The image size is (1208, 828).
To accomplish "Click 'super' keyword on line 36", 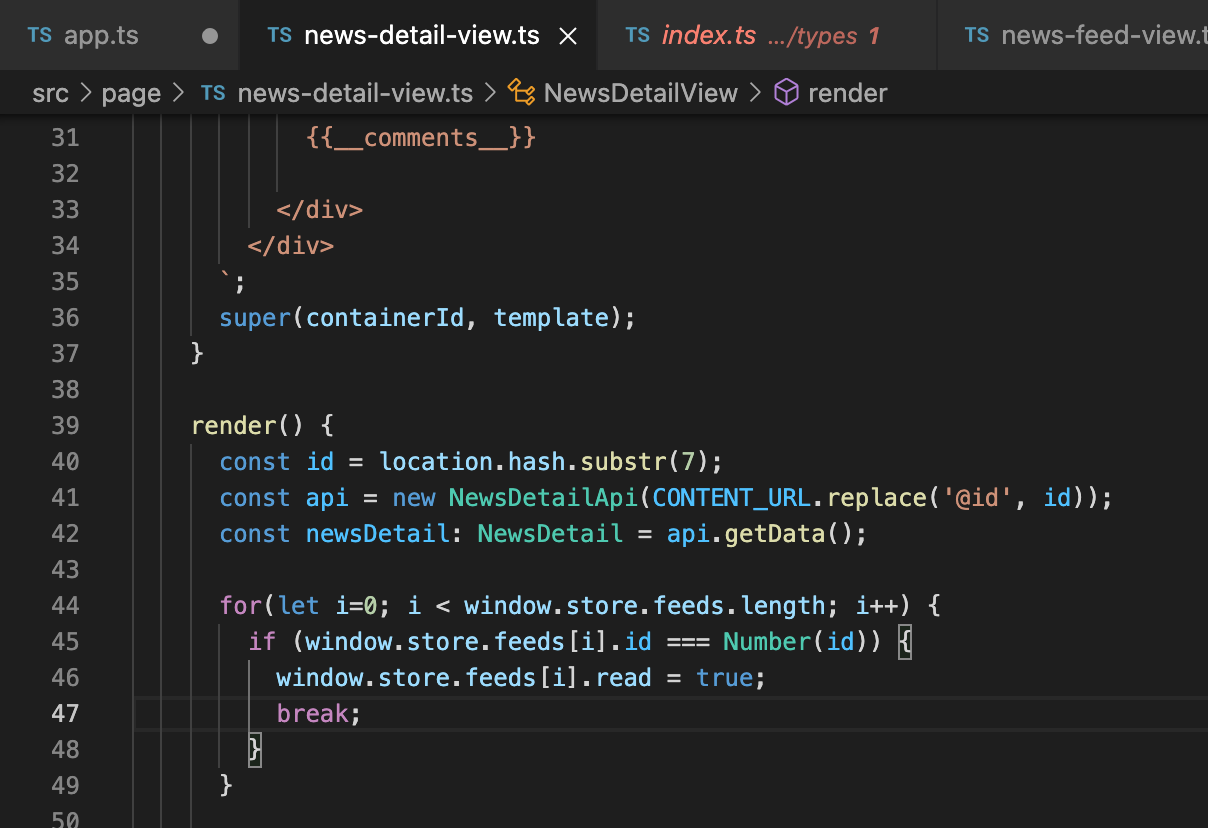I will coord(255,317).
